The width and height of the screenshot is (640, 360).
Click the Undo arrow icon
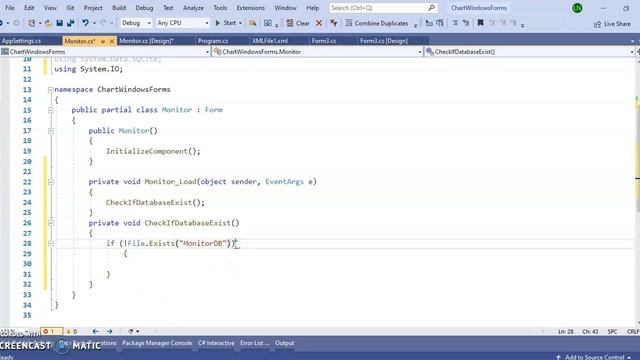(x=85, y=23)
